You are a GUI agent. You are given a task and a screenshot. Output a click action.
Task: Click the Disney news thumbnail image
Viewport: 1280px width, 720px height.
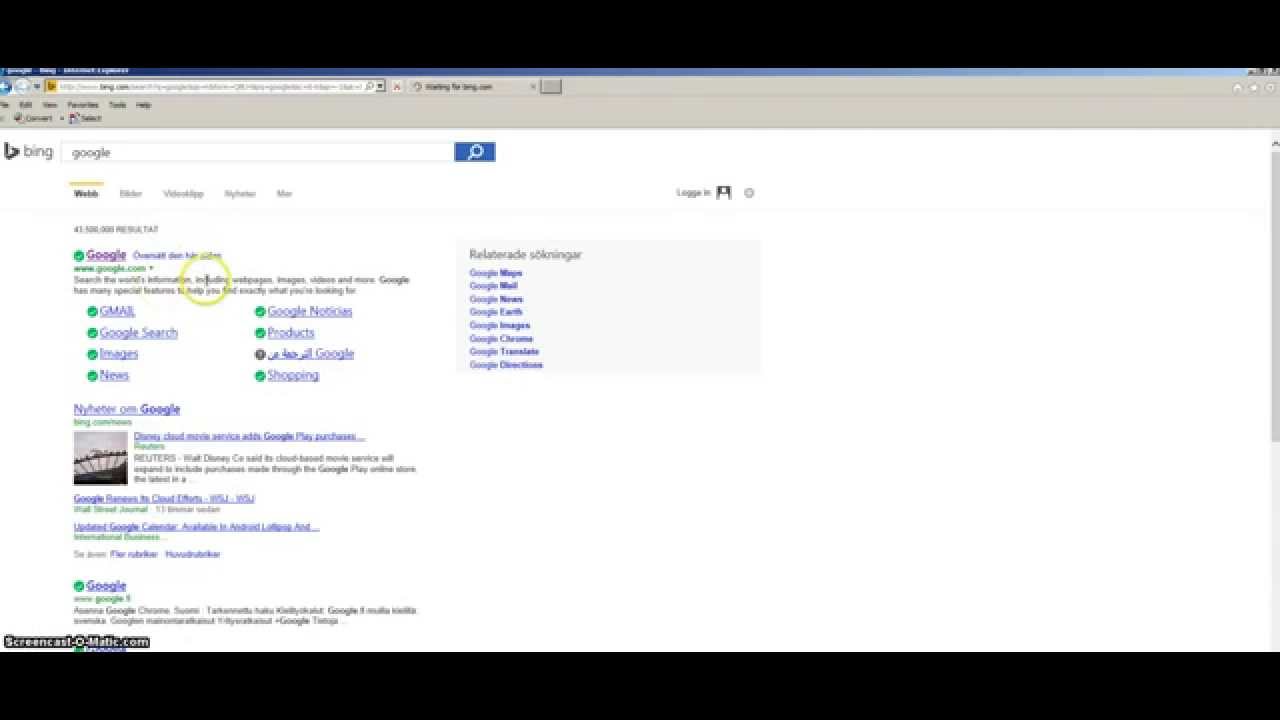point(100,458)
